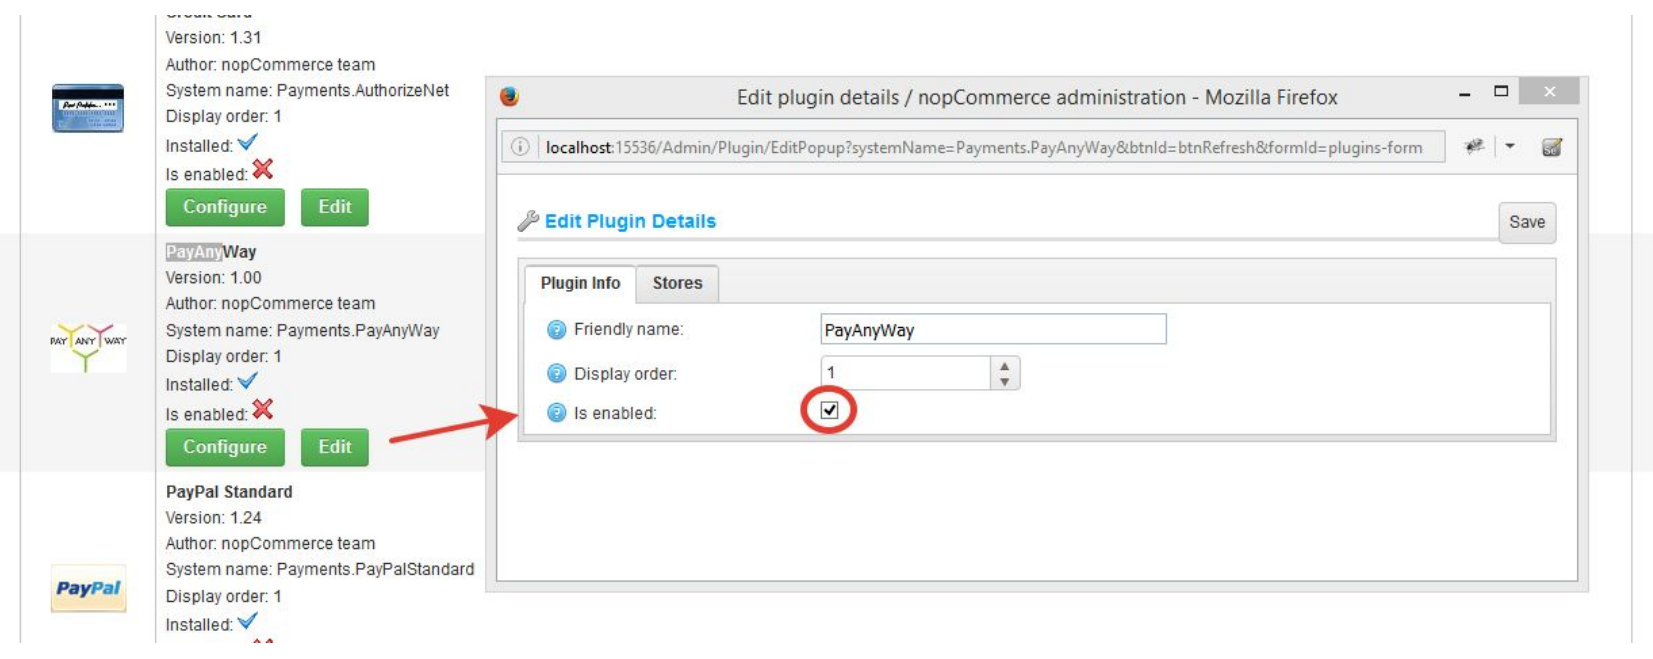This screenshot has height=659, width=1653.
Task: Click the 'Version: 1.31' text
Action: (213, 38)
